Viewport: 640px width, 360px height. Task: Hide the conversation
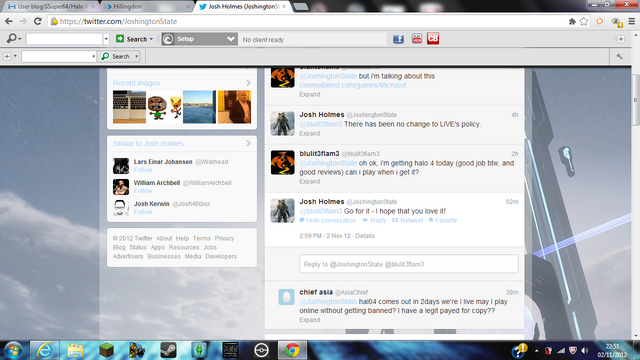click(328, 220)
